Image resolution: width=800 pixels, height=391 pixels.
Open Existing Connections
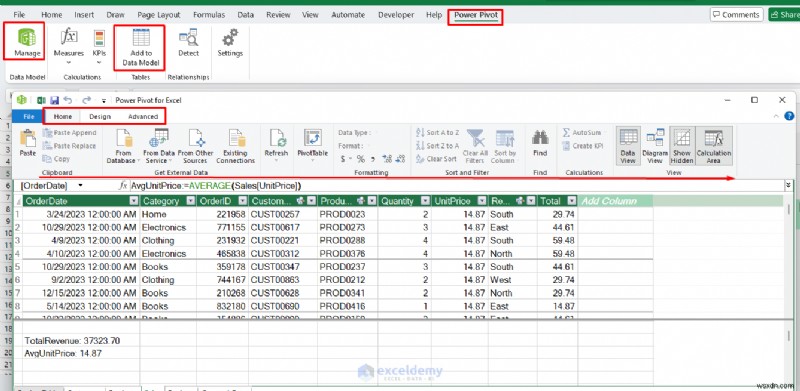pyautogui.click(x=235, y=146)
